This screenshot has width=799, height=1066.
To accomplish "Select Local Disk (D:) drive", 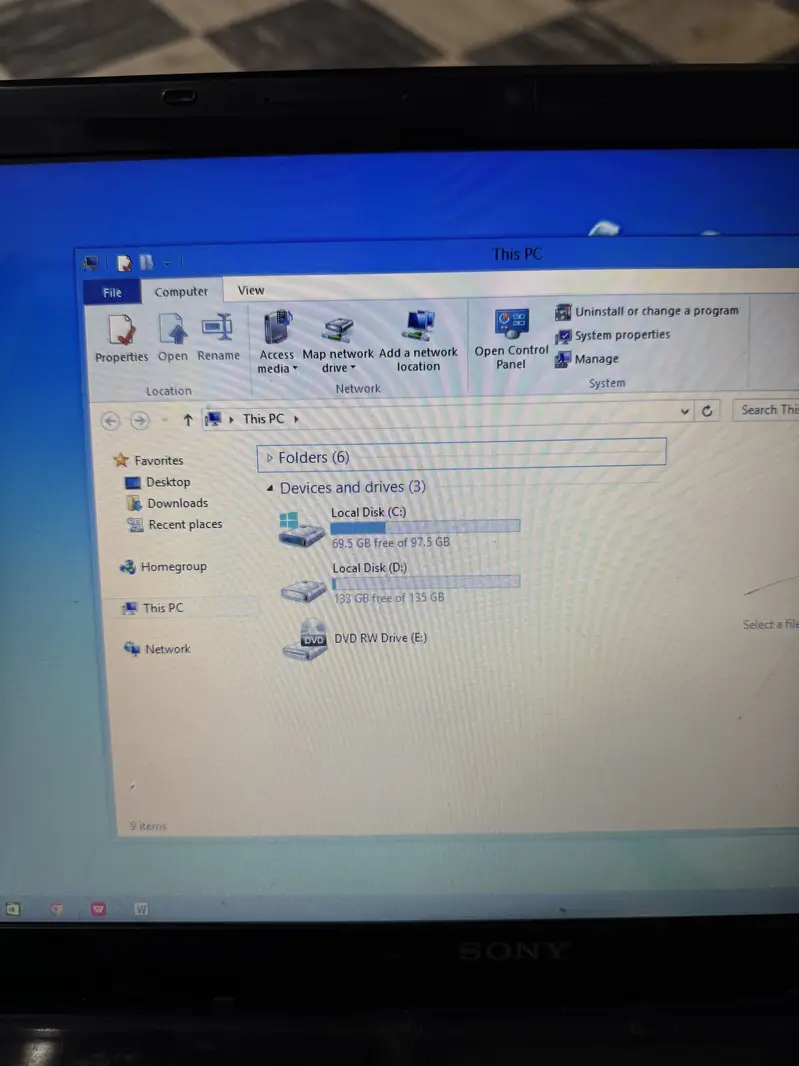I will pyautogui.click(x=400, y=583).
